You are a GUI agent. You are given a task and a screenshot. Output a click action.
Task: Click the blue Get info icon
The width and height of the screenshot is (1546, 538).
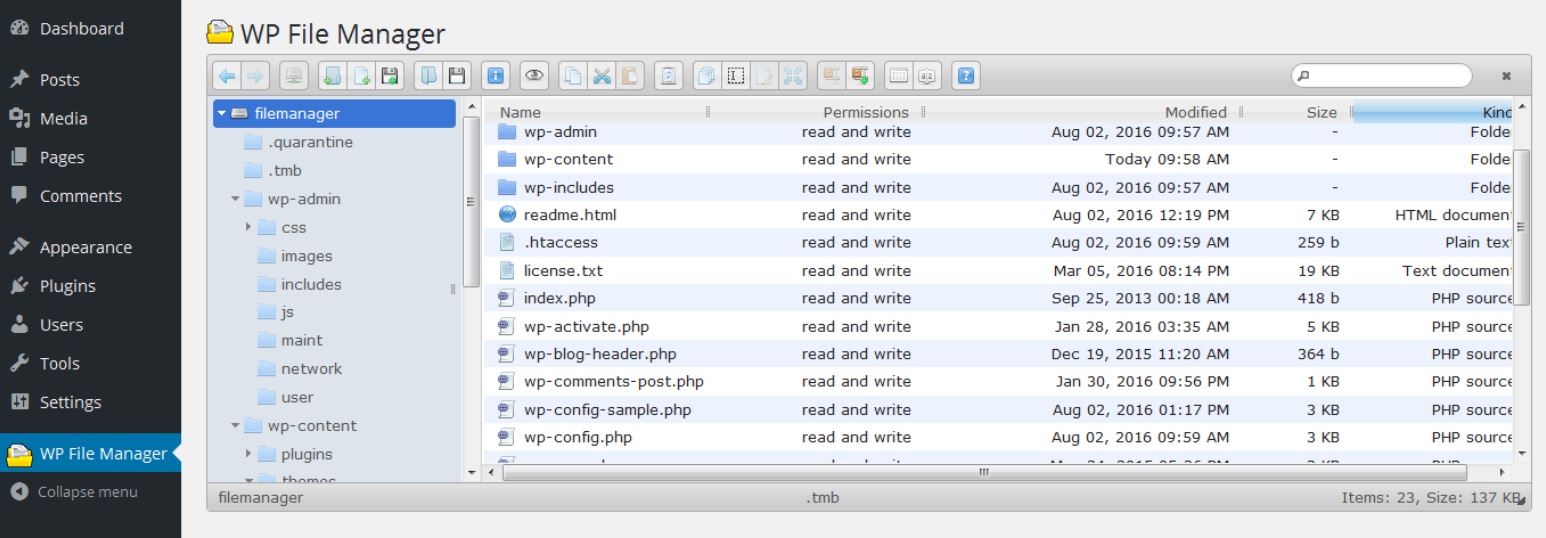[x=494, y=75]
